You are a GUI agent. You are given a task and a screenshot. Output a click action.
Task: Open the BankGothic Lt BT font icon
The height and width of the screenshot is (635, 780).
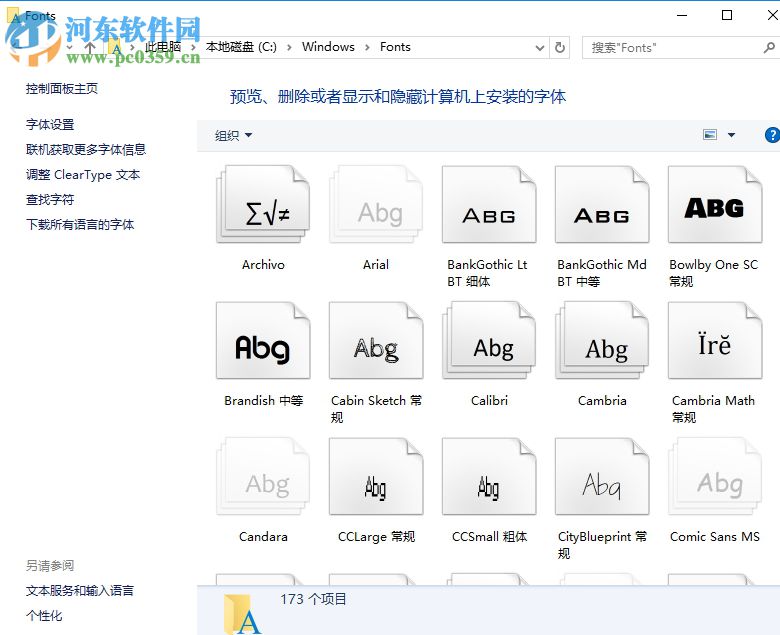[x=489, y=204]
